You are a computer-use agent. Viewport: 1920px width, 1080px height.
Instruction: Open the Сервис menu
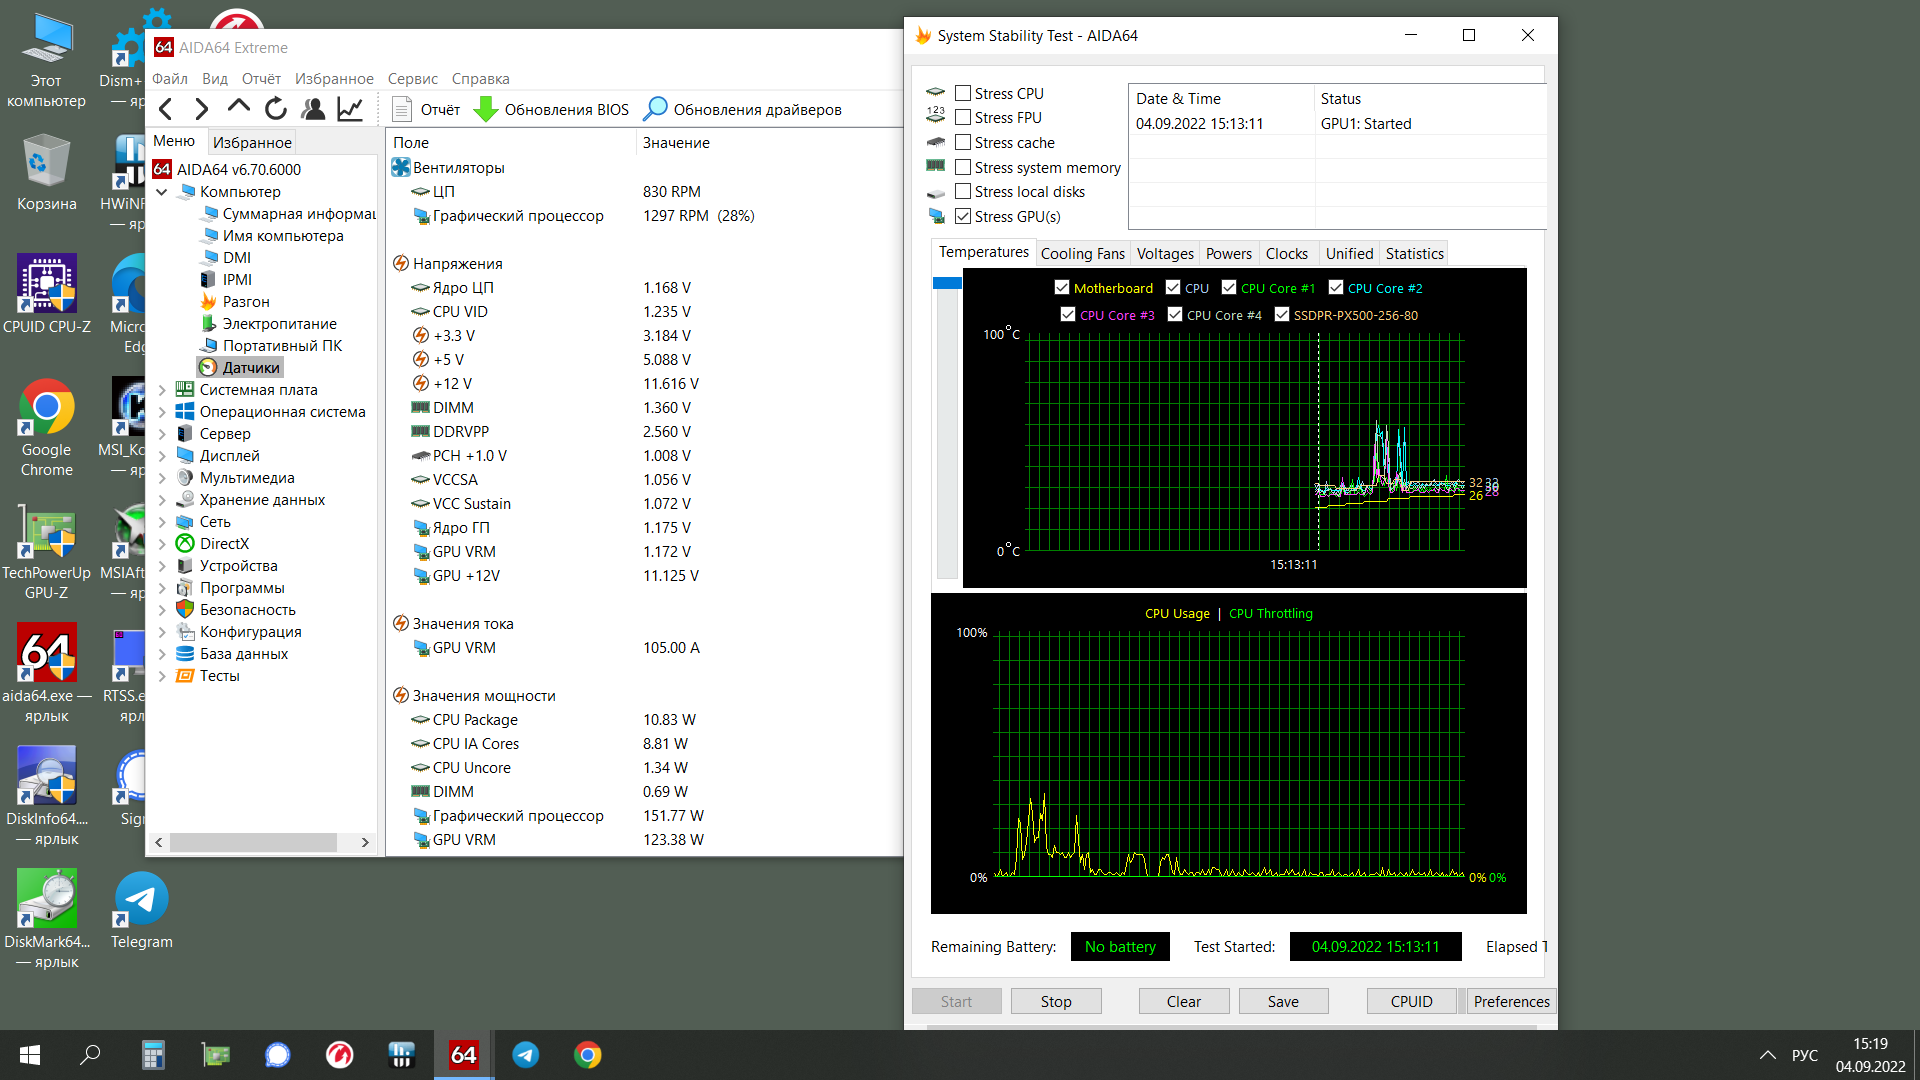pyautogui.click(x=412, y=79)
